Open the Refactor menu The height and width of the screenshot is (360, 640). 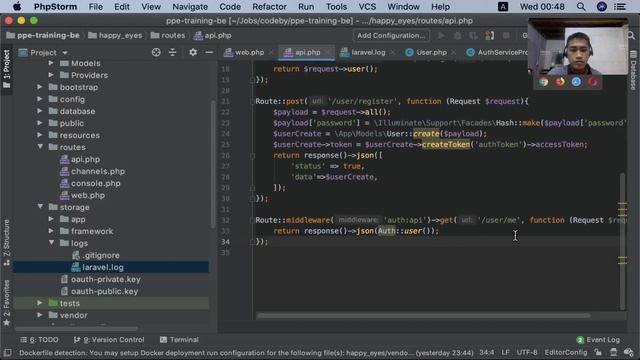(x=269, y=7)
